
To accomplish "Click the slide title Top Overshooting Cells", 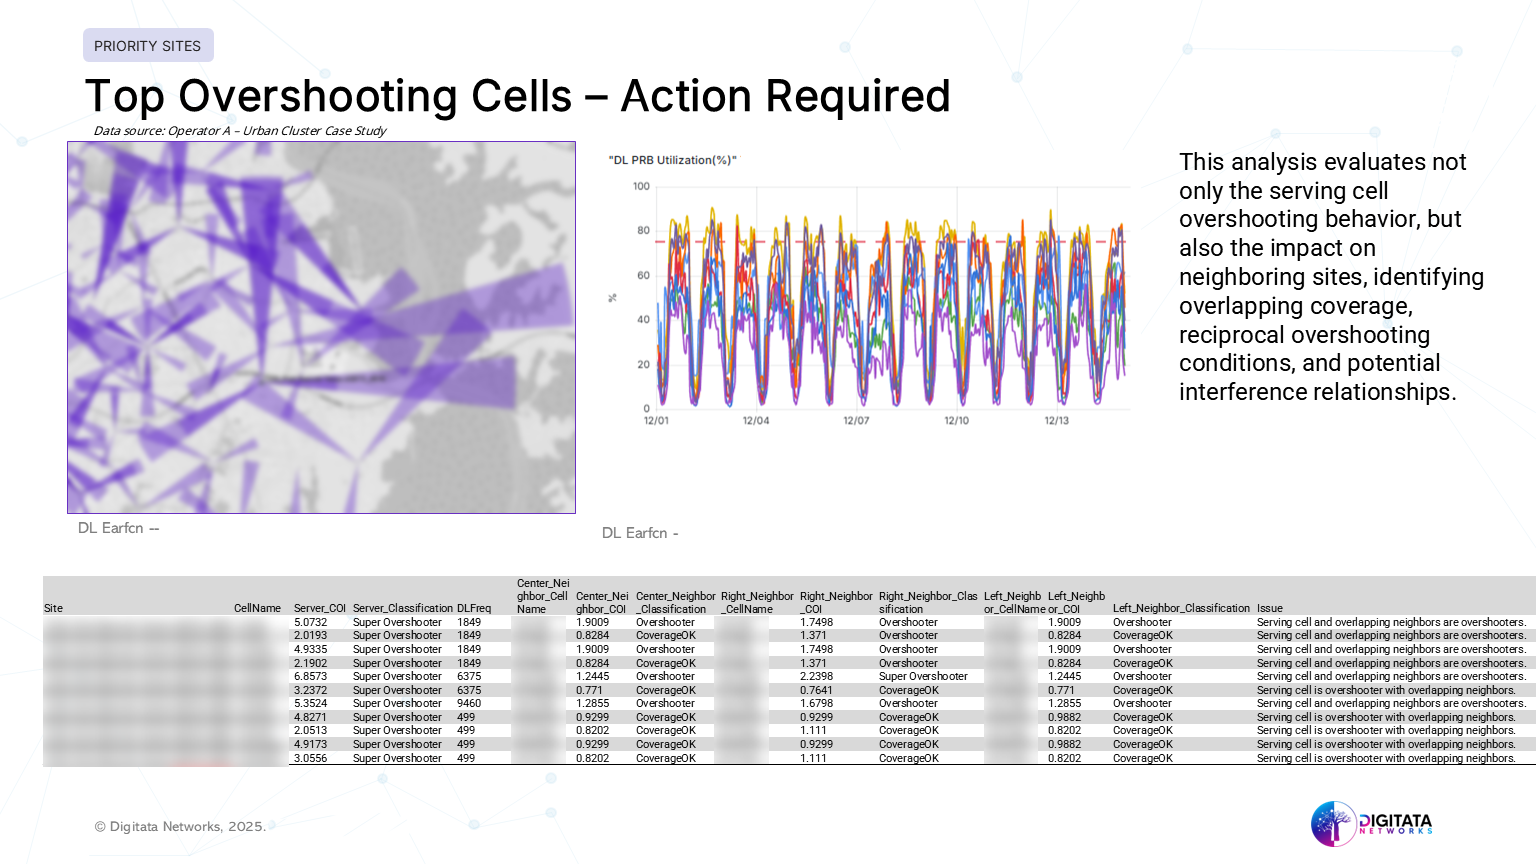I will pyautogui.click(x=517, y=97).
